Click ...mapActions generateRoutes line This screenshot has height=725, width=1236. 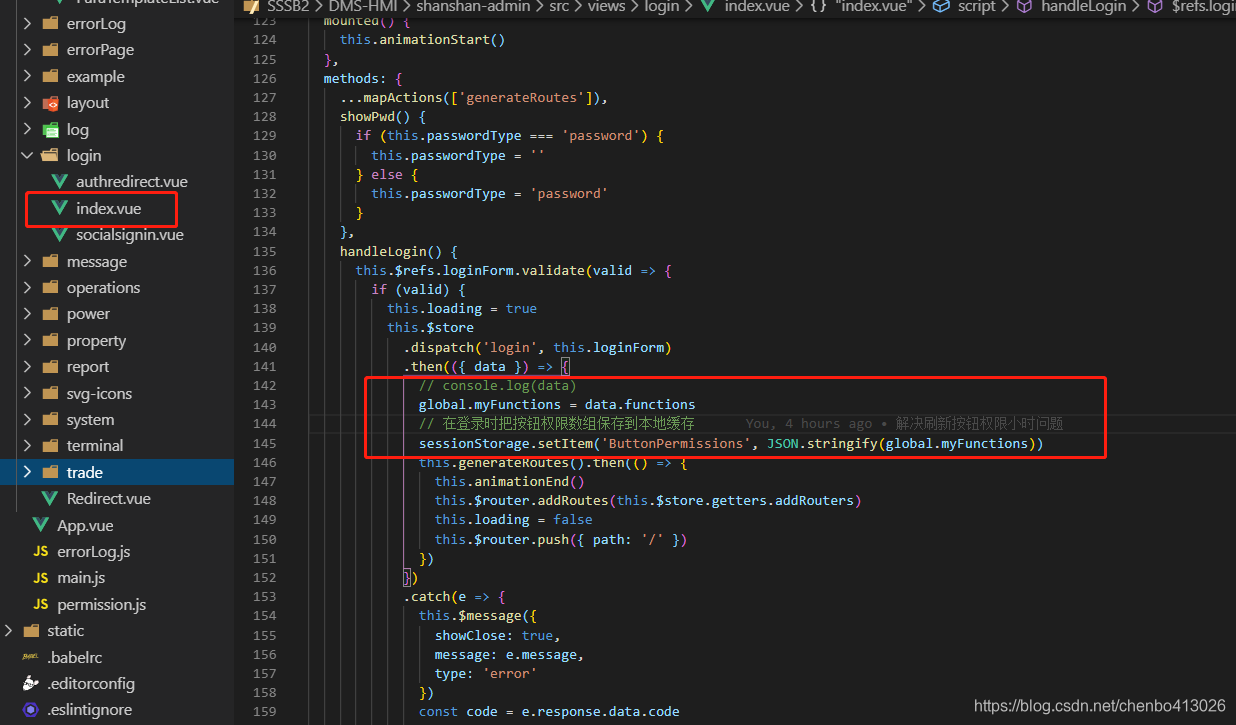pyautogui.click(x=474, y=97)
